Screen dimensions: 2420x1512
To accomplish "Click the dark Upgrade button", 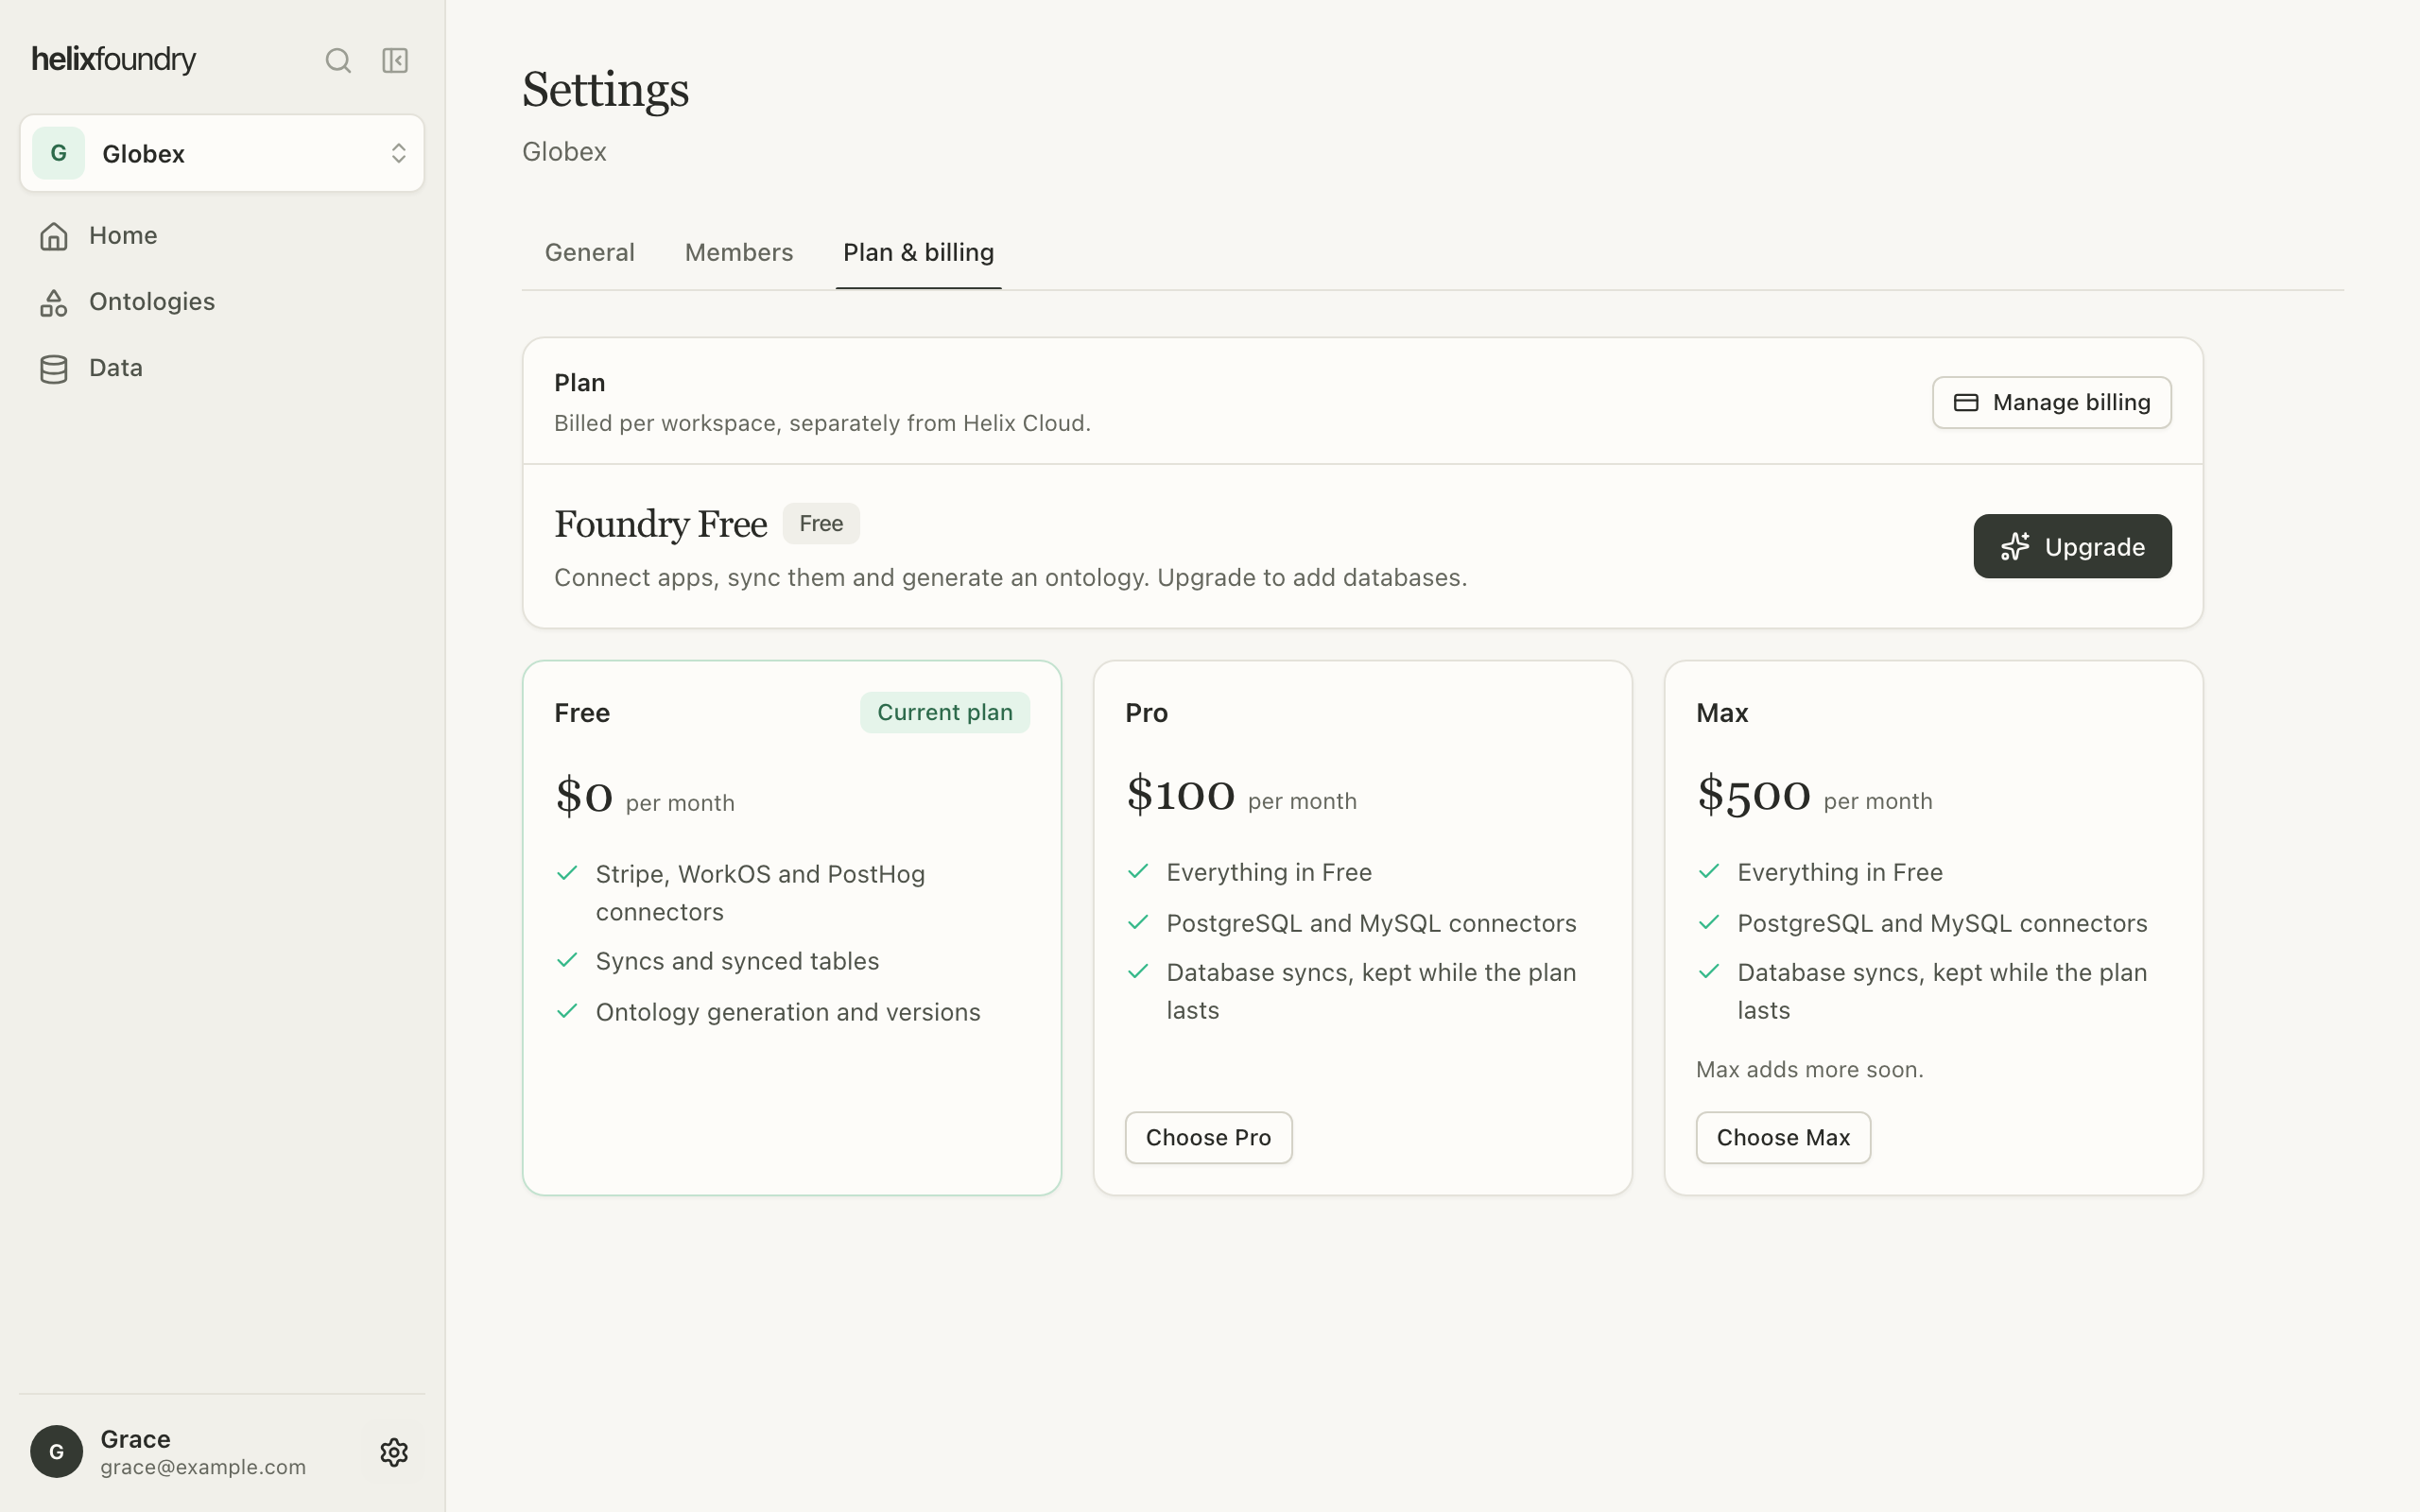I will pyautogui.click(x=2072, y=546).
